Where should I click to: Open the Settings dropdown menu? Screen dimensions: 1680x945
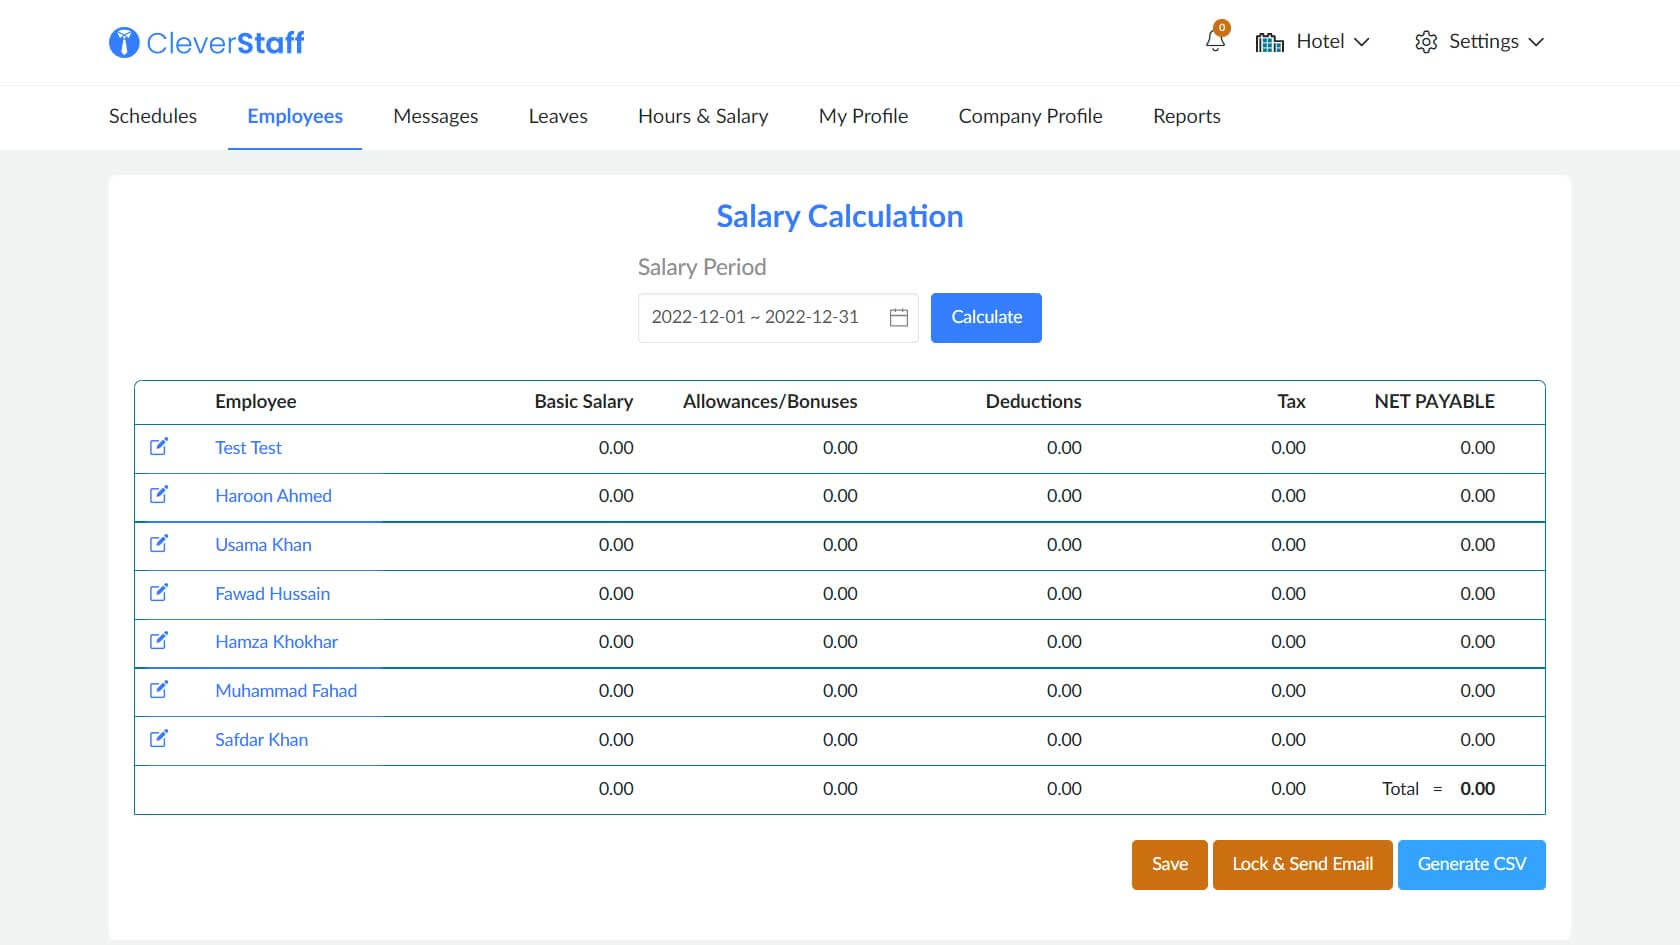pos(1479,42)
